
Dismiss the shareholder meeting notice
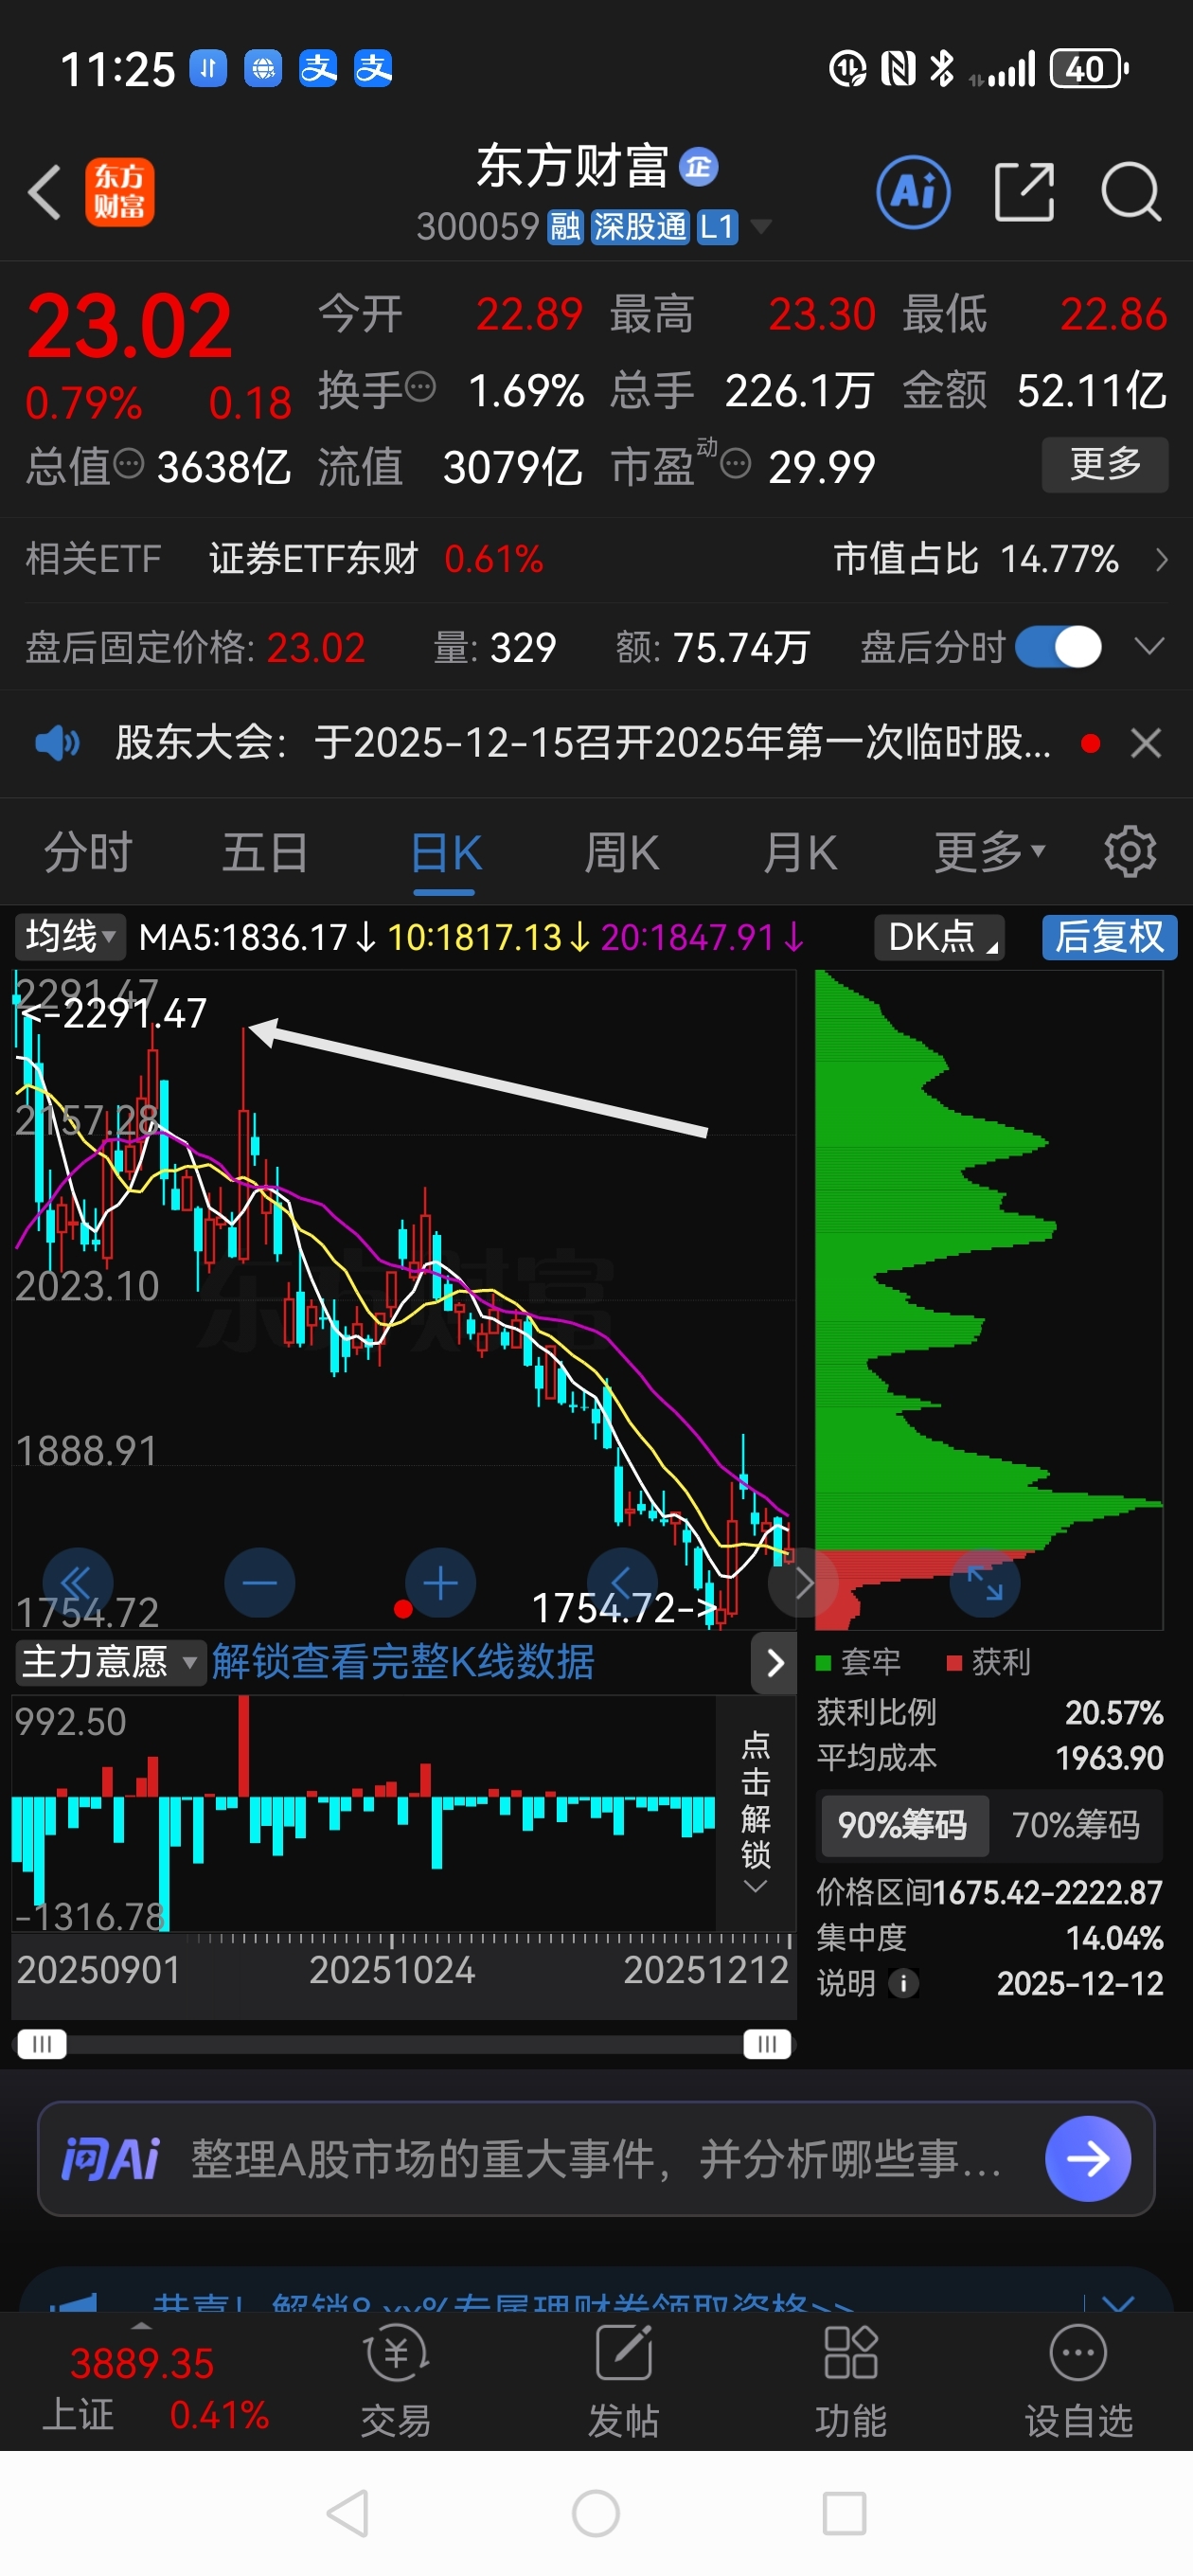click(x=1146, y=743)
